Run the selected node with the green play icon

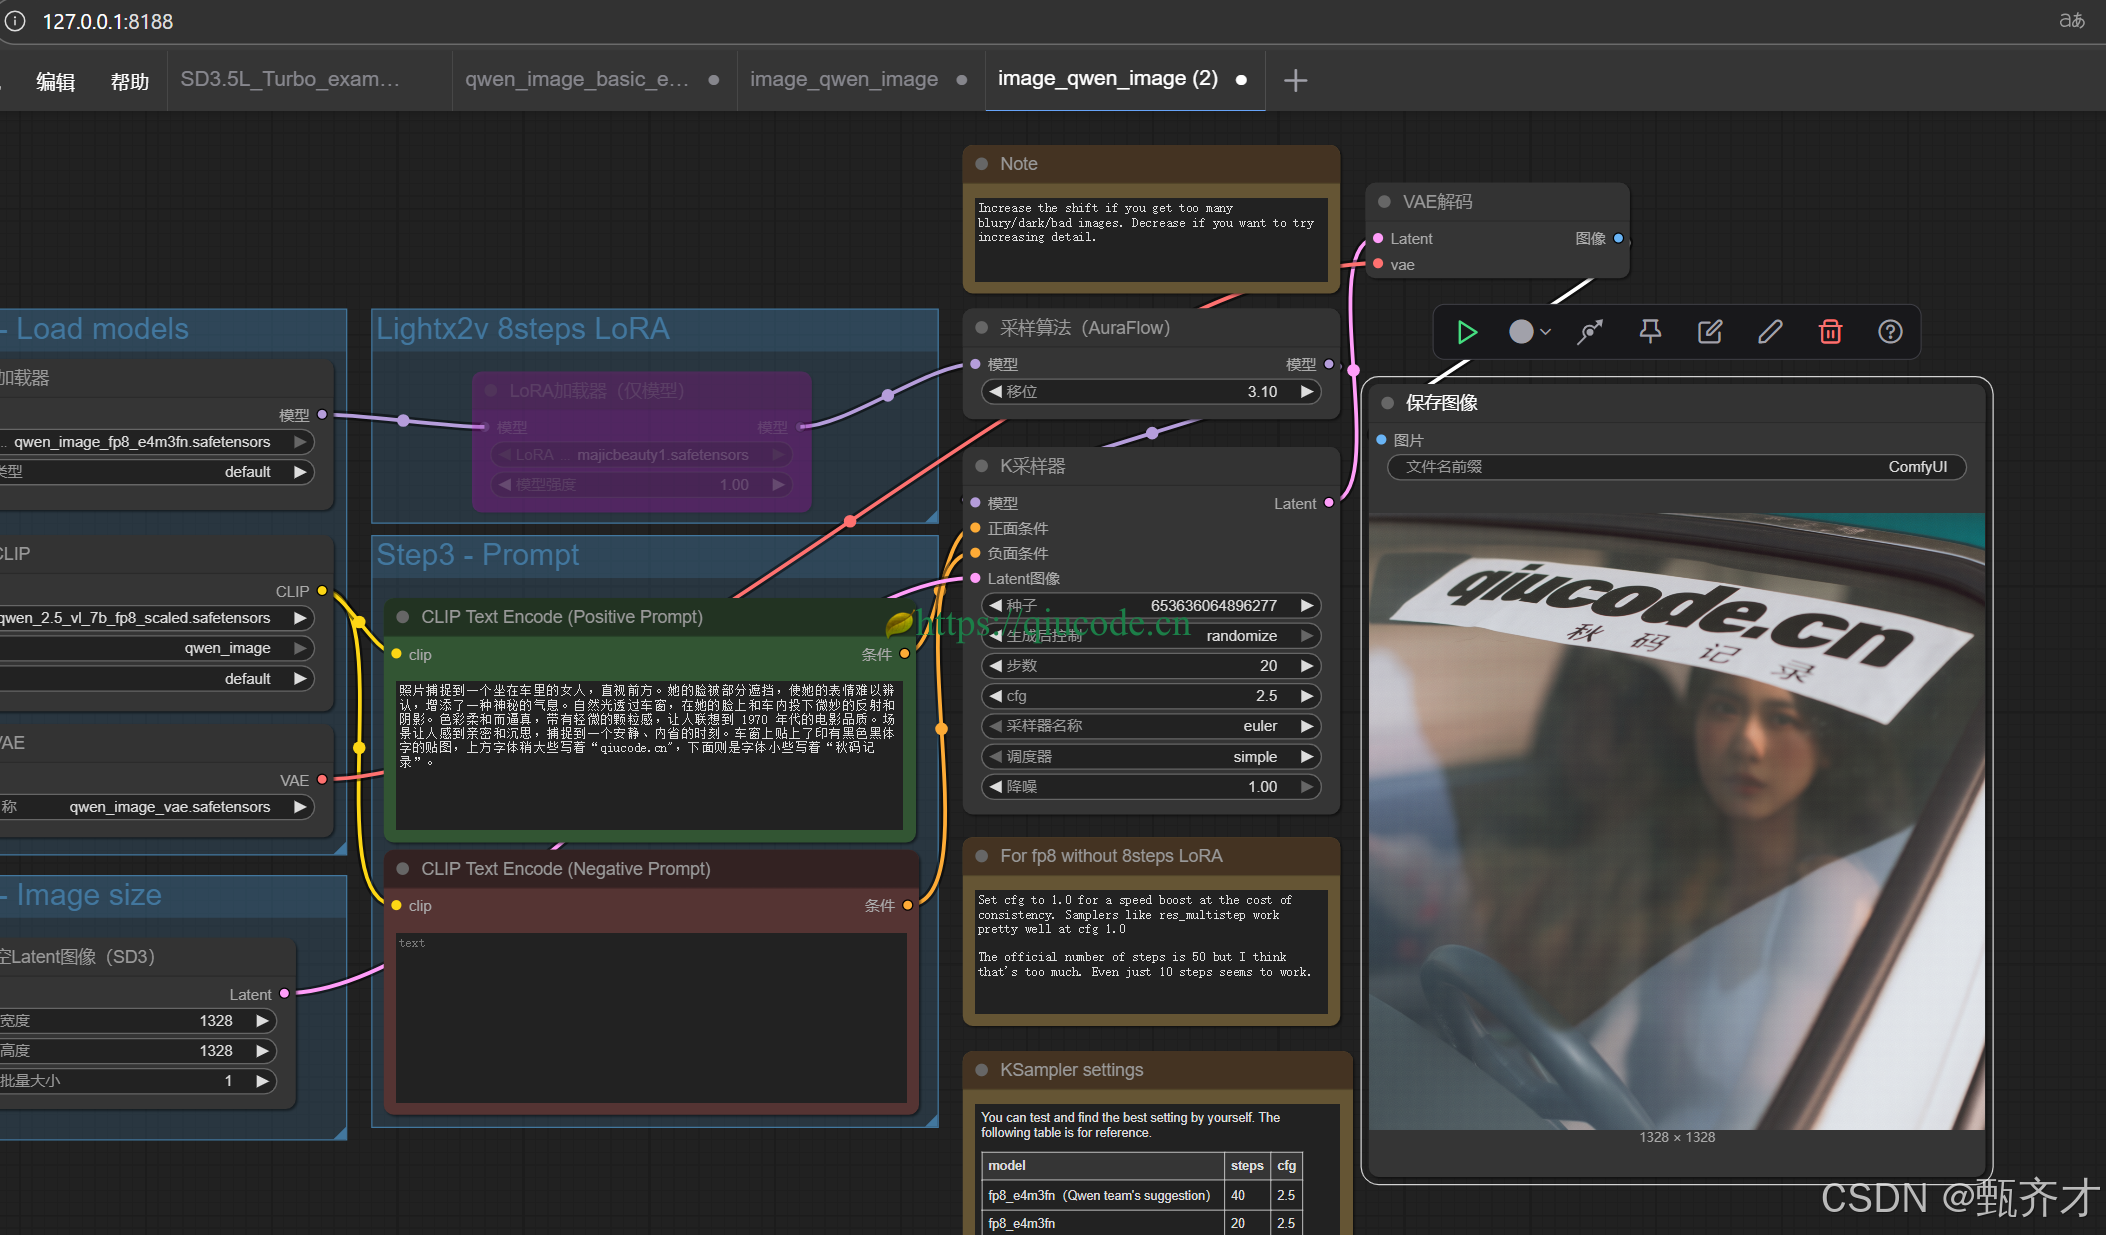(1467, 332)
